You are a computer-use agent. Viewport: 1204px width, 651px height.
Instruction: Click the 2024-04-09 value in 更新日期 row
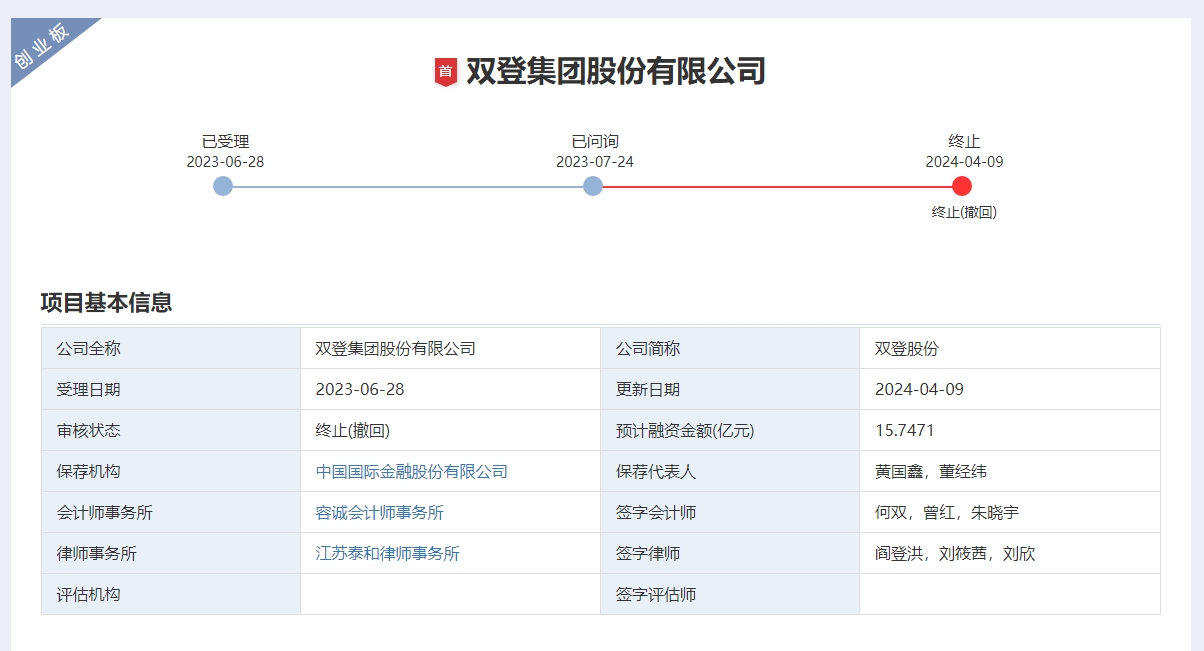point(1010,390)
